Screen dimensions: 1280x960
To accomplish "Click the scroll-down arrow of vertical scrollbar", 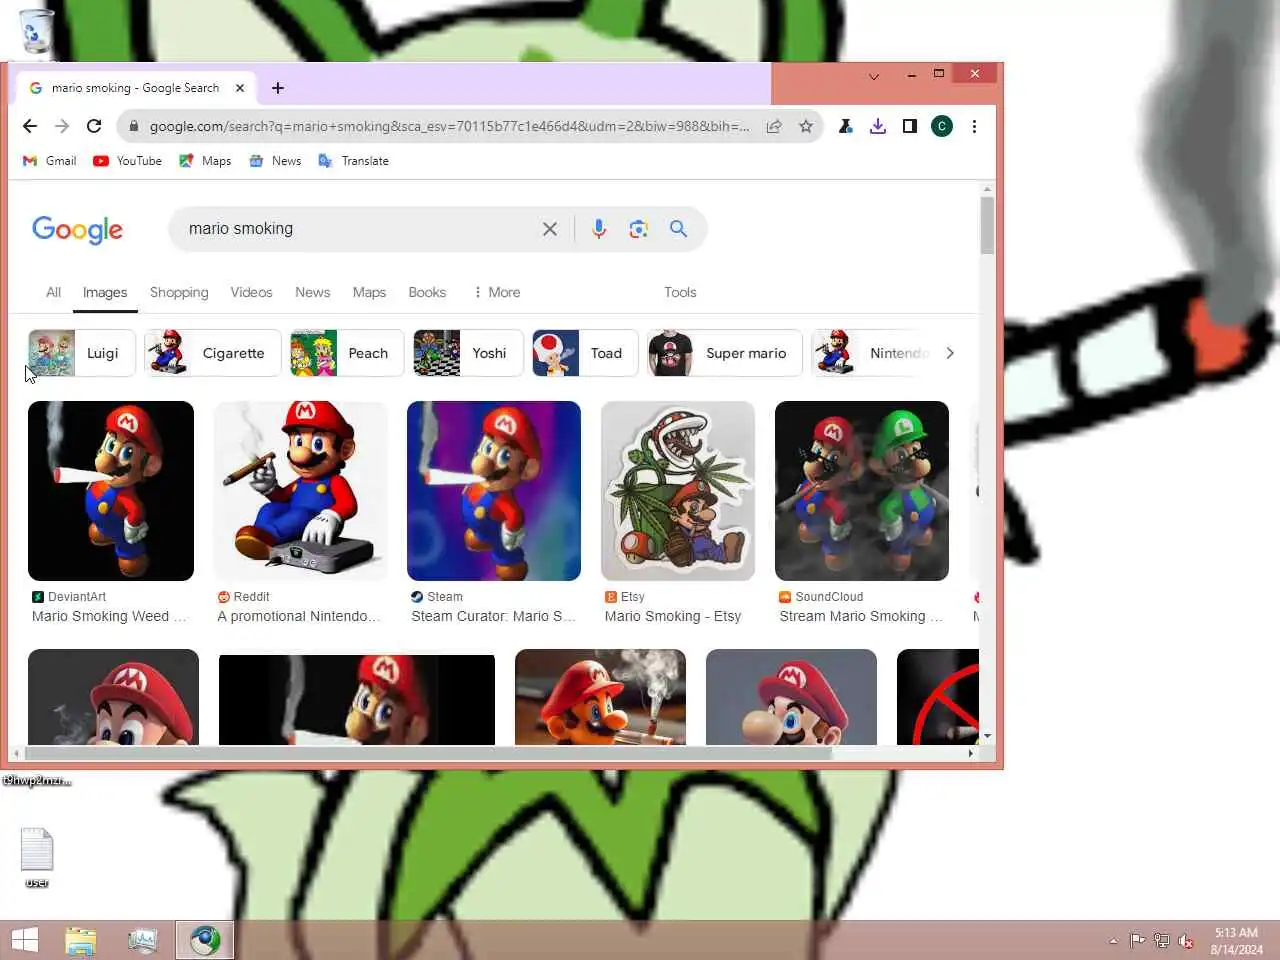I will click(x=987, y=737).
